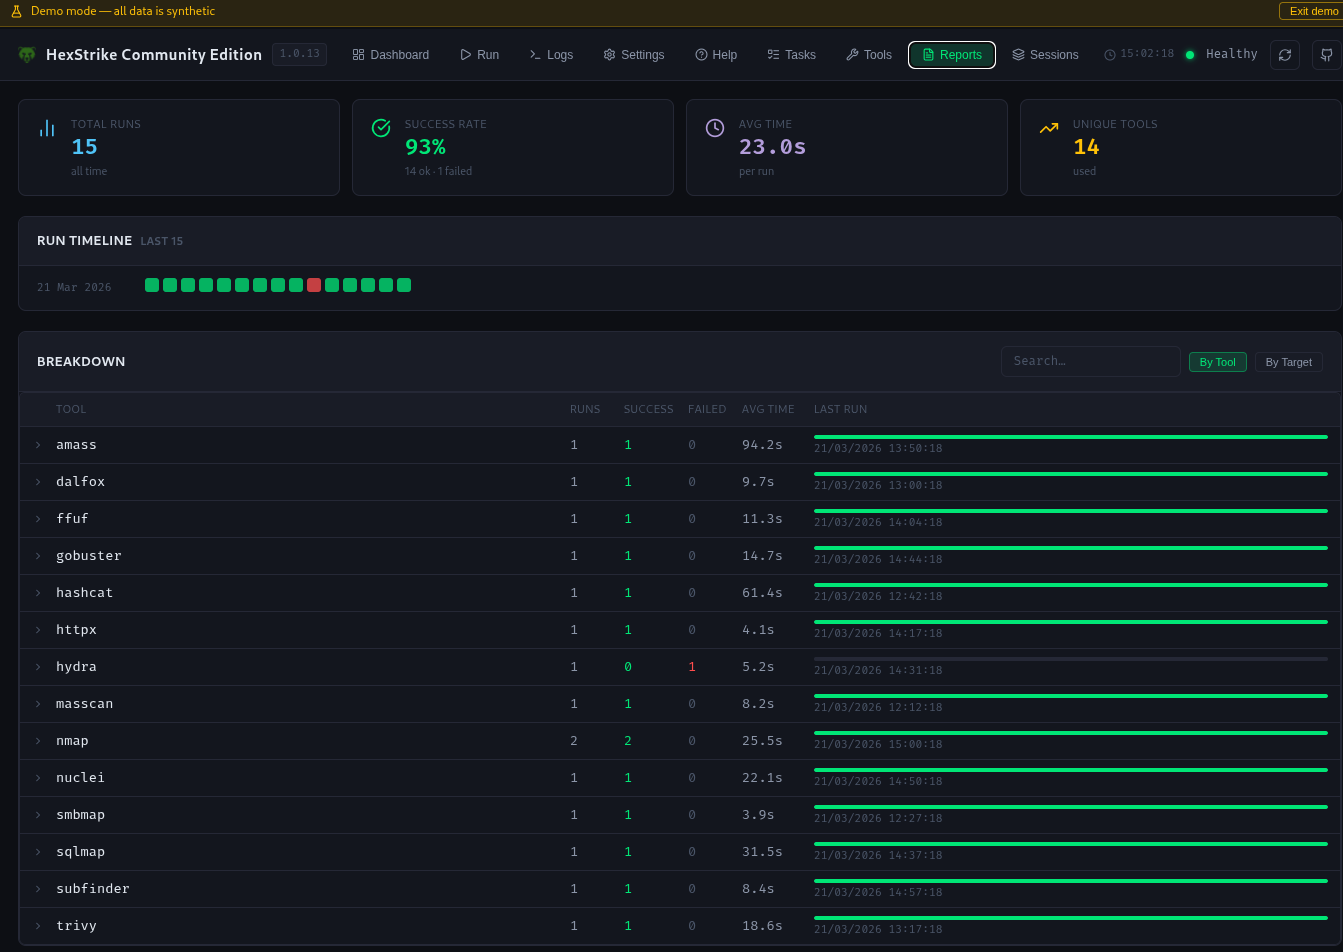
Task: Click the Total Runs bar chart icon
Action: tap(47, 128)
